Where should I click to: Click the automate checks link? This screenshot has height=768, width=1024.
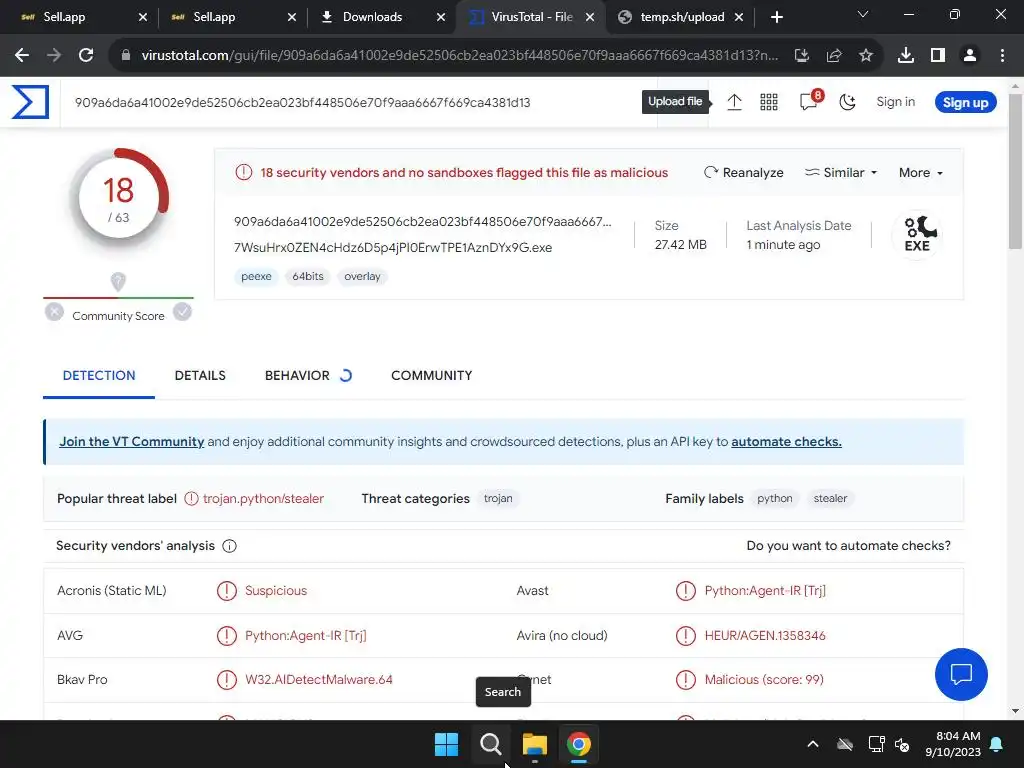tap(786, 441)
